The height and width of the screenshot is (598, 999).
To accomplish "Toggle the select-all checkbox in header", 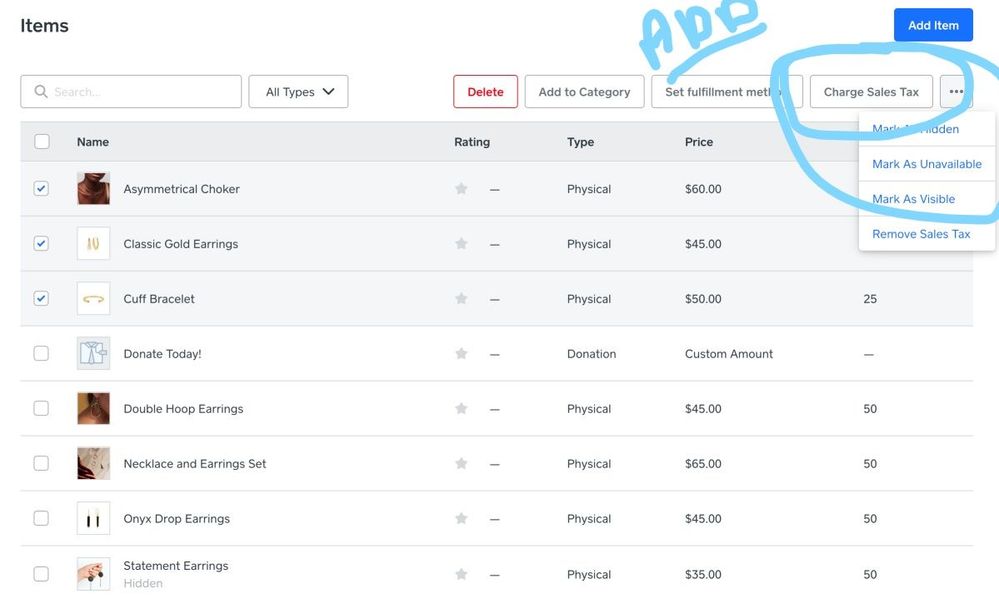I will [42, 142].
